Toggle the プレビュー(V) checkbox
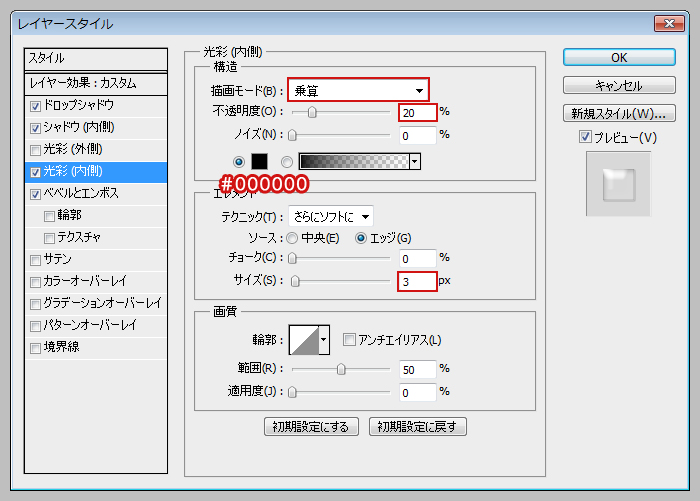 tap(585, 137)
